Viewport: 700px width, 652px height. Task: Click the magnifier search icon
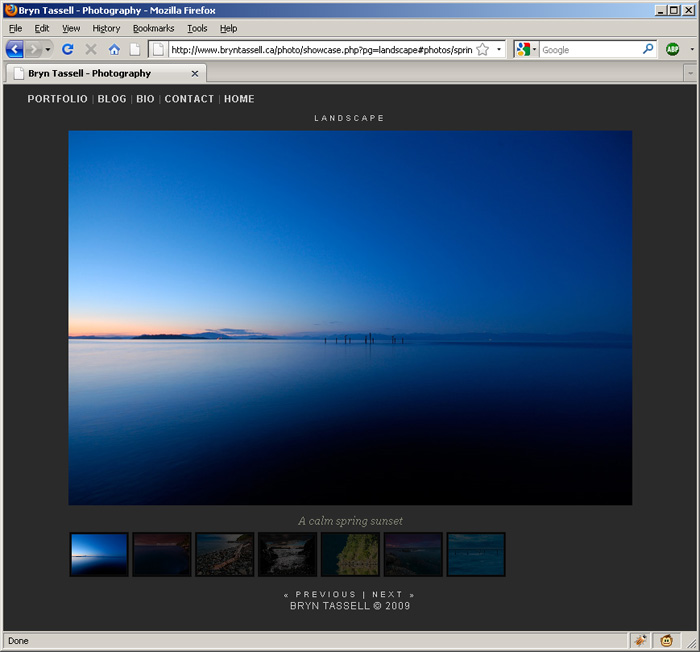pyautogui.click(x=648, y=49)
